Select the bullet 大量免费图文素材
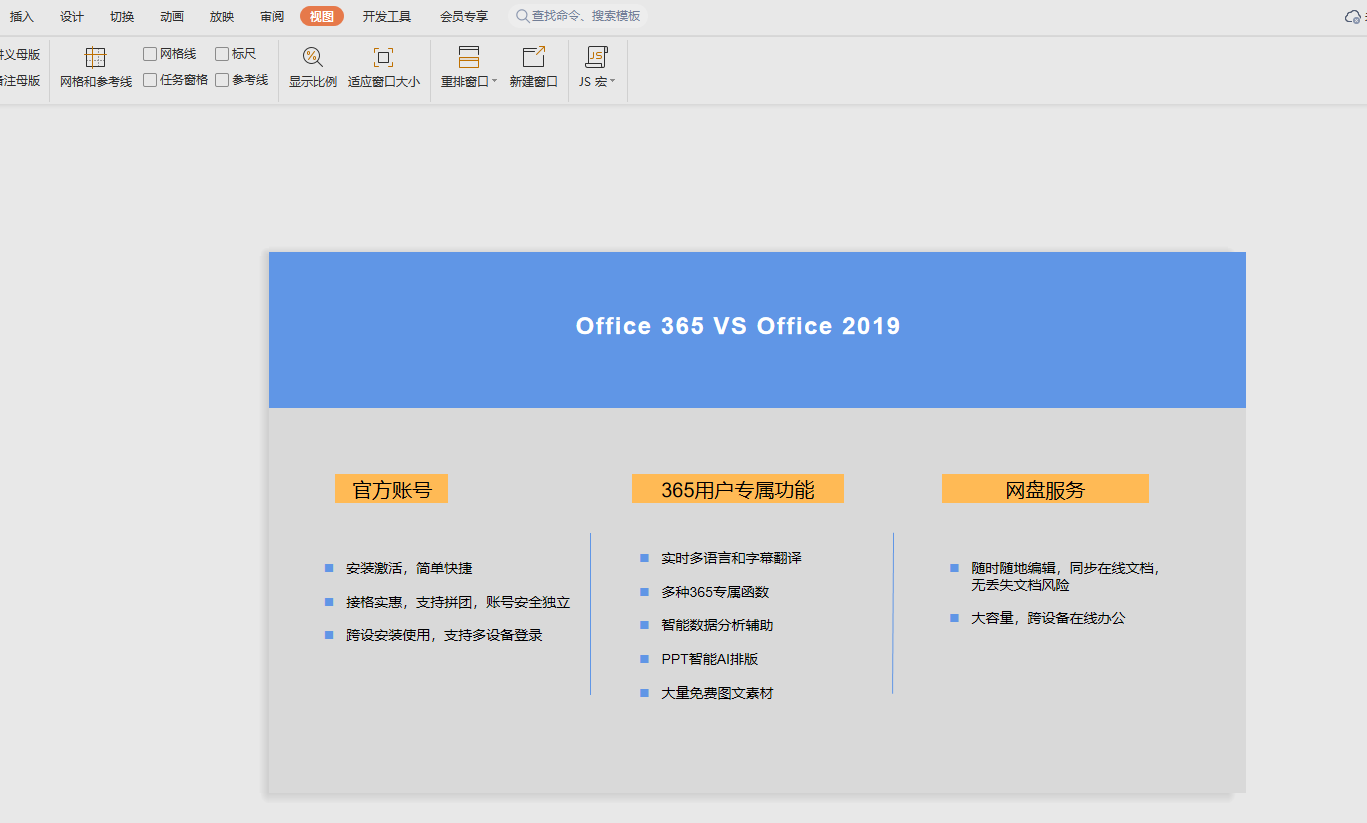This screenshot has width=1367, height=823. pos(717,693)
